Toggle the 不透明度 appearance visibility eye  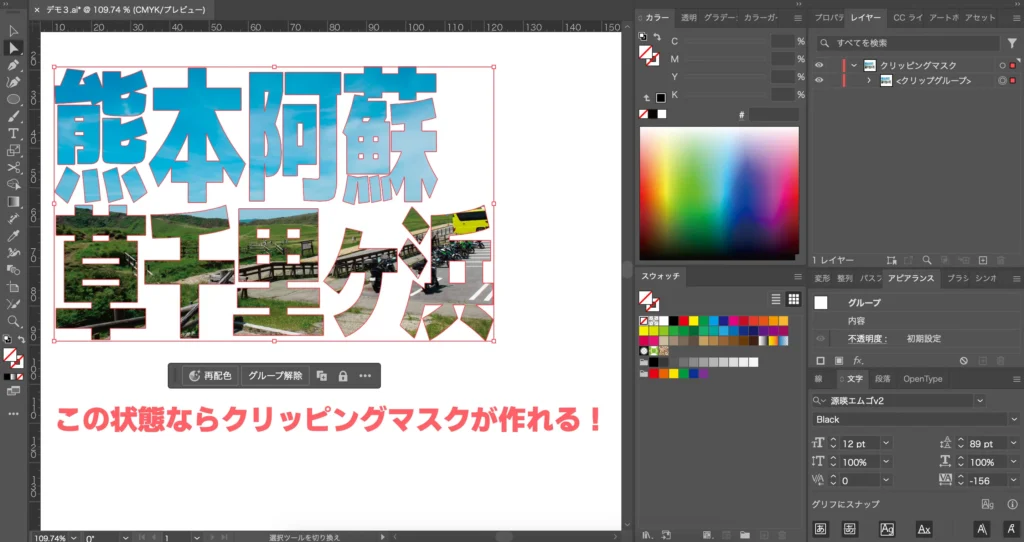tap(820, 339)
